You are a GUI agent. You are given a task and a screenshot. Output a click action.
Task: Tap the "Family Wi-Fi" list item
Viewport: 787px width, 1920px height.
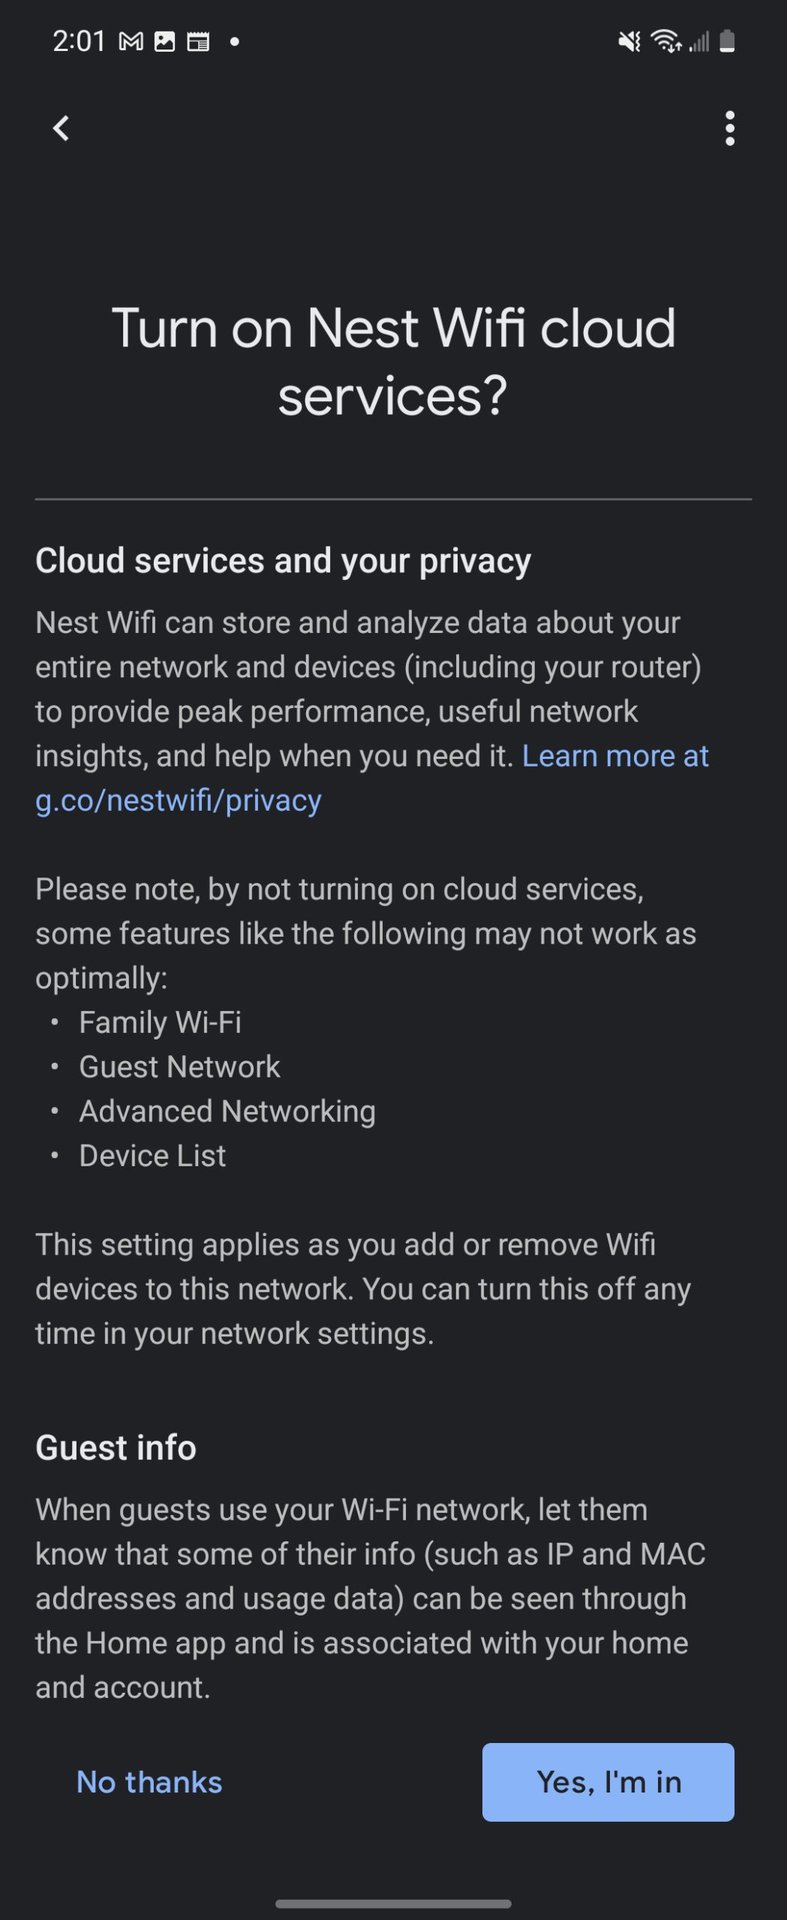click(160, 1022)
